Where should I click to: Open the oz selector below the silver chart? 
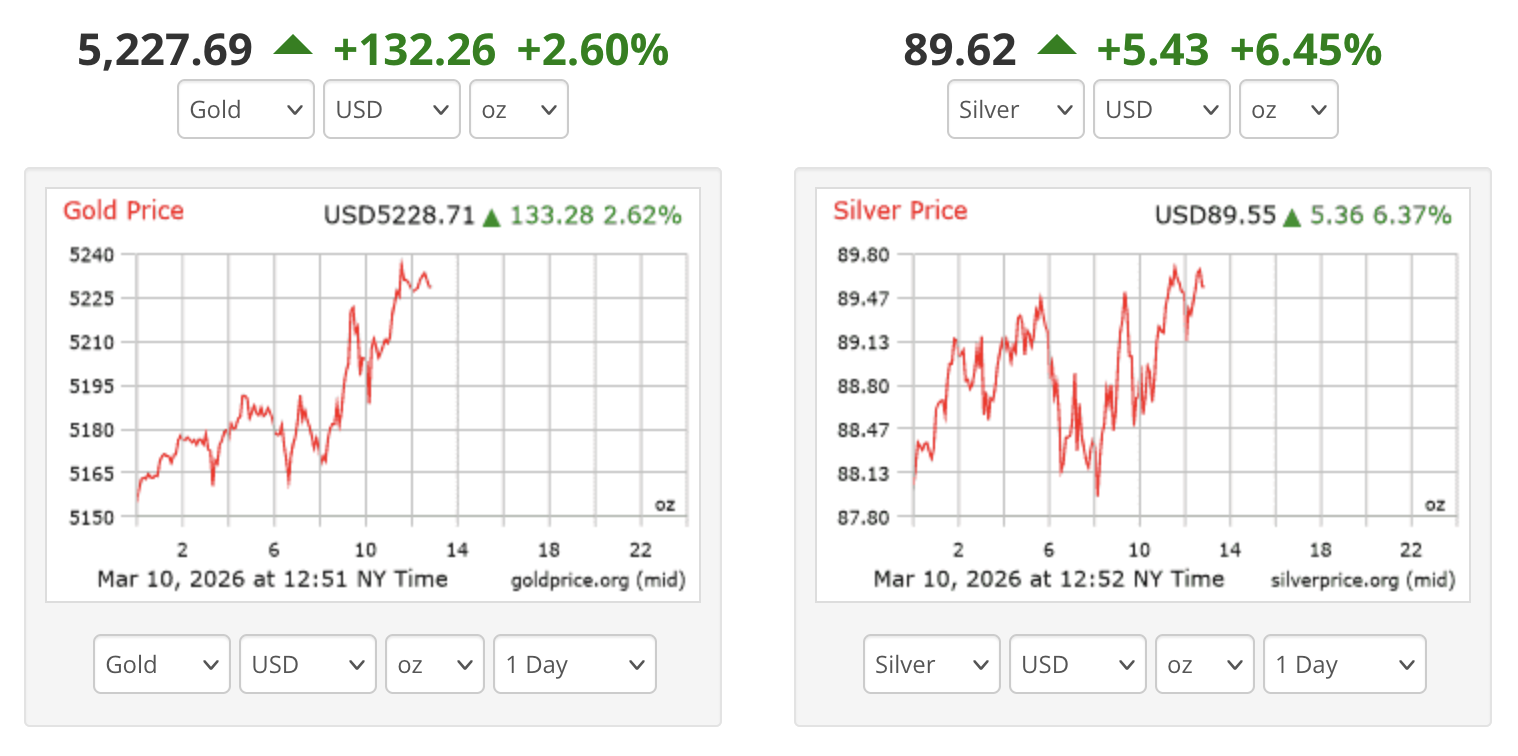click(1204, 664)
